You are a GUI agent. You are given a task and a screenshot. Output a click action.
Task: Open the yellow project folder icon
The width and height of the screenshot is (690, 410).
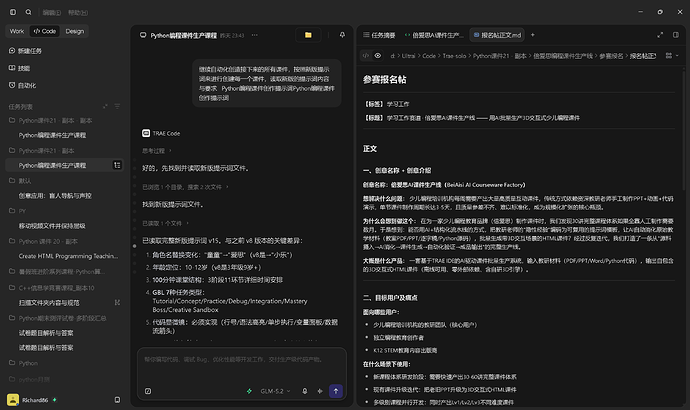point(308,35)
